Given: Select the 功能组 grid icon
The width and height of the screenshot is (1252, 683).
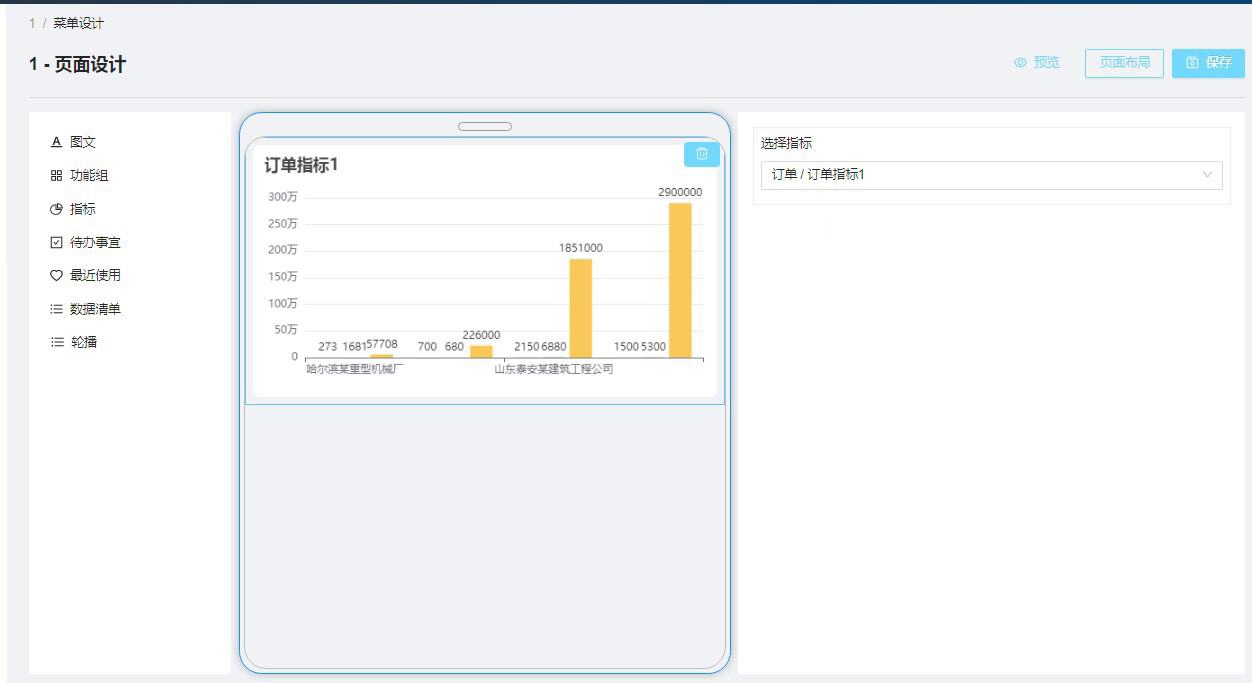Looking at the screenshot, I should pos(56,176).
